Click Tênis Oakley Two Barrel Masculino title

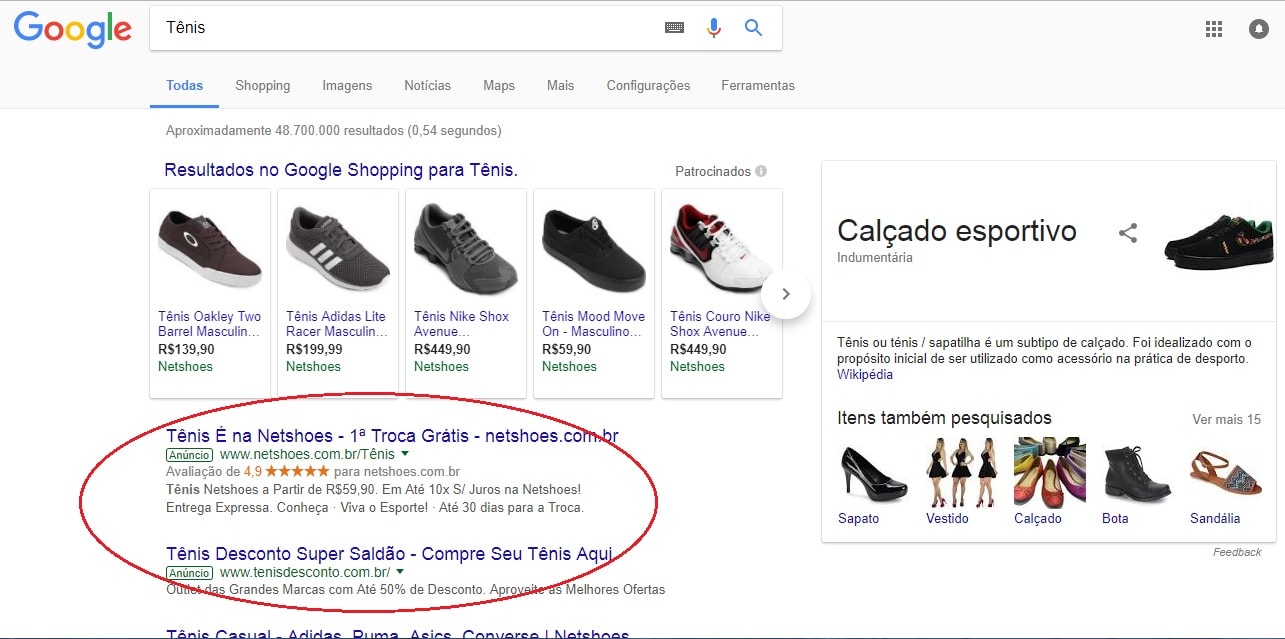point(210,324)
